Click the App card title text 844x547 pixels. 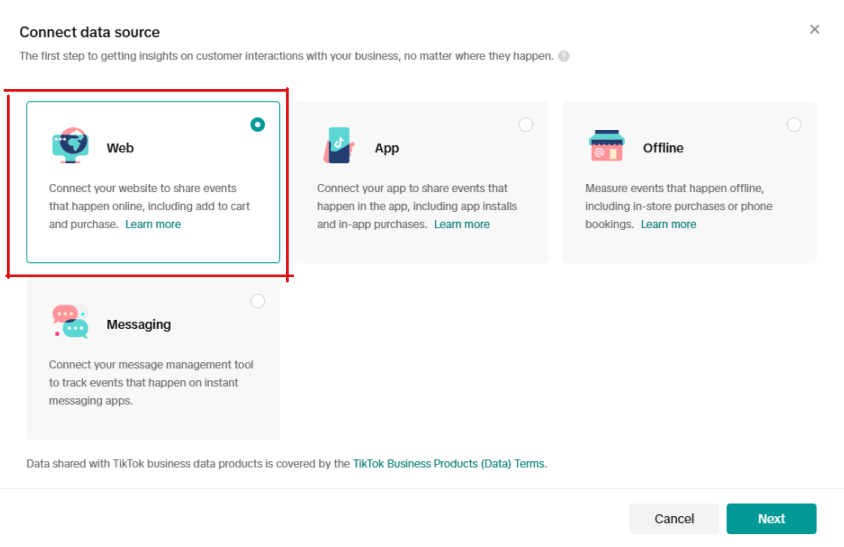(387, 148)
